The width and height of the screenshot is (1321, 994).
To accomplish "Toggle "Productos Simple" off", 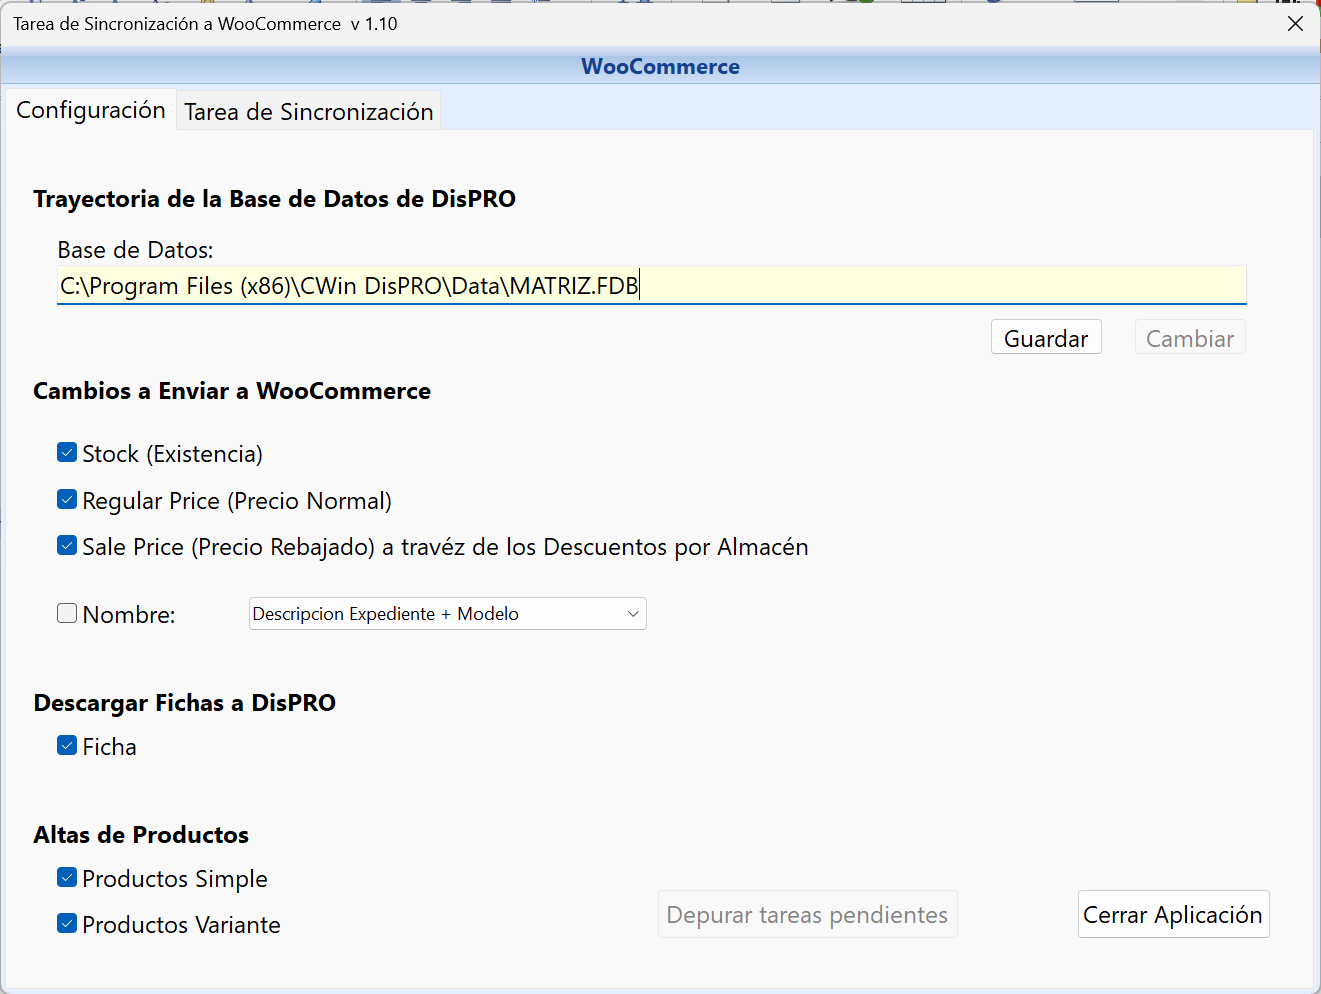I will tap(67, 877).
